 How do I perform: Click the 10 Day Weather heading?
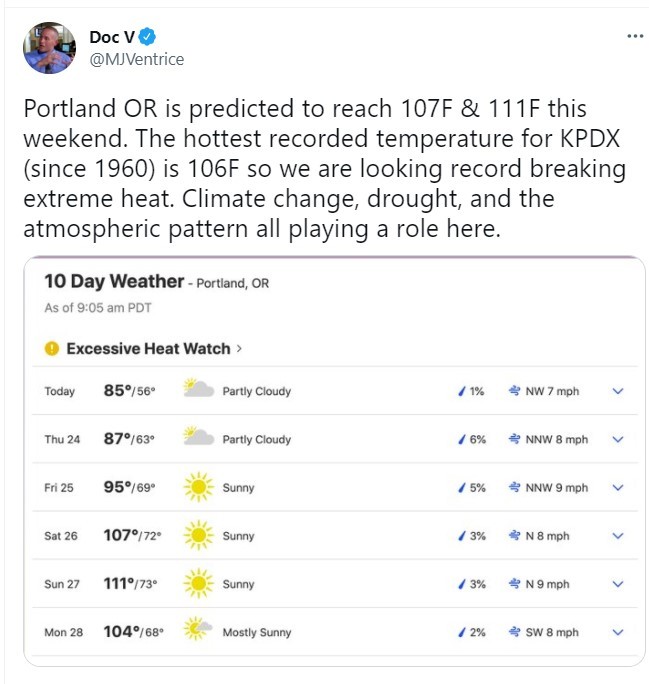tap(114, 281)
